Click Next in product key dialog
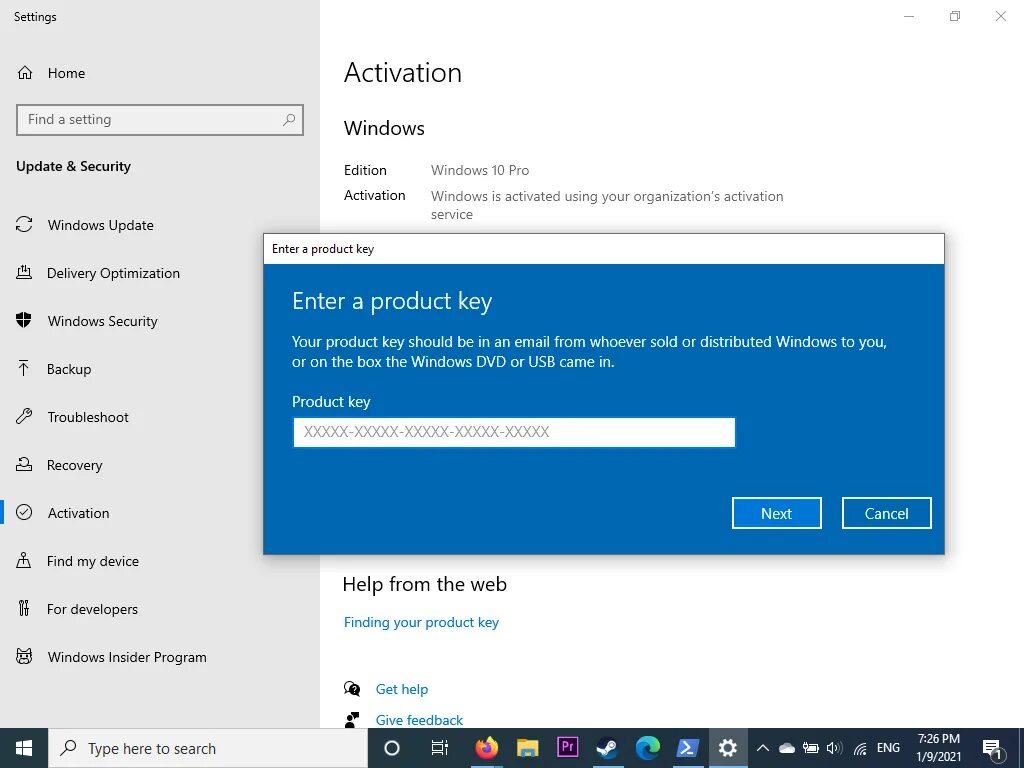1024x768 pixels. (776, 513)
